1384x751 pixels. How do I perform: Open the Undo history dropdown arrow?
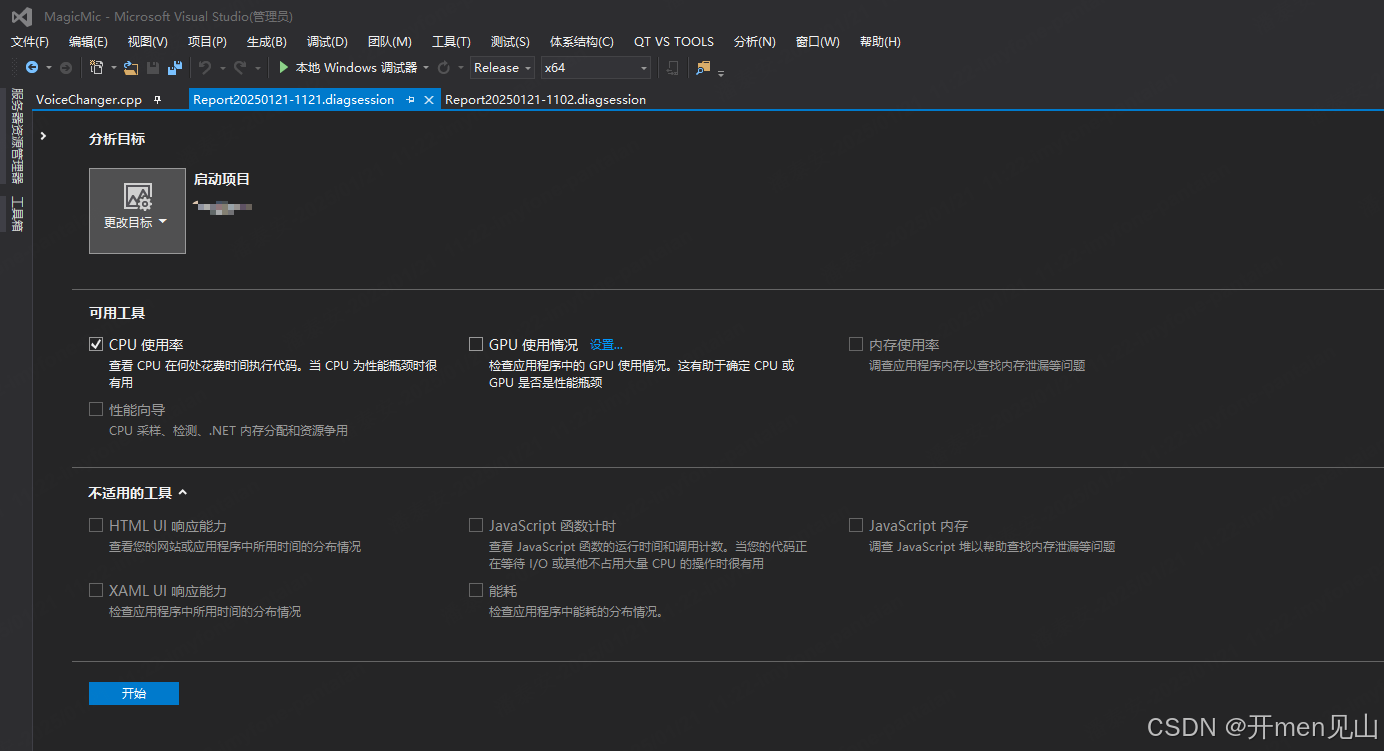click(x=222, y=68)
